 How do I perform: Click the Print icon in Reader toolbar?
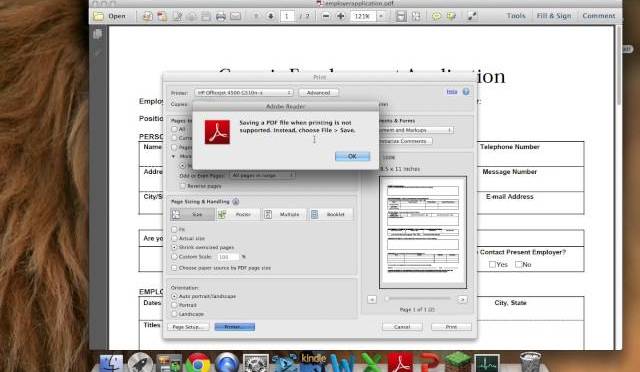pos(221,16)
